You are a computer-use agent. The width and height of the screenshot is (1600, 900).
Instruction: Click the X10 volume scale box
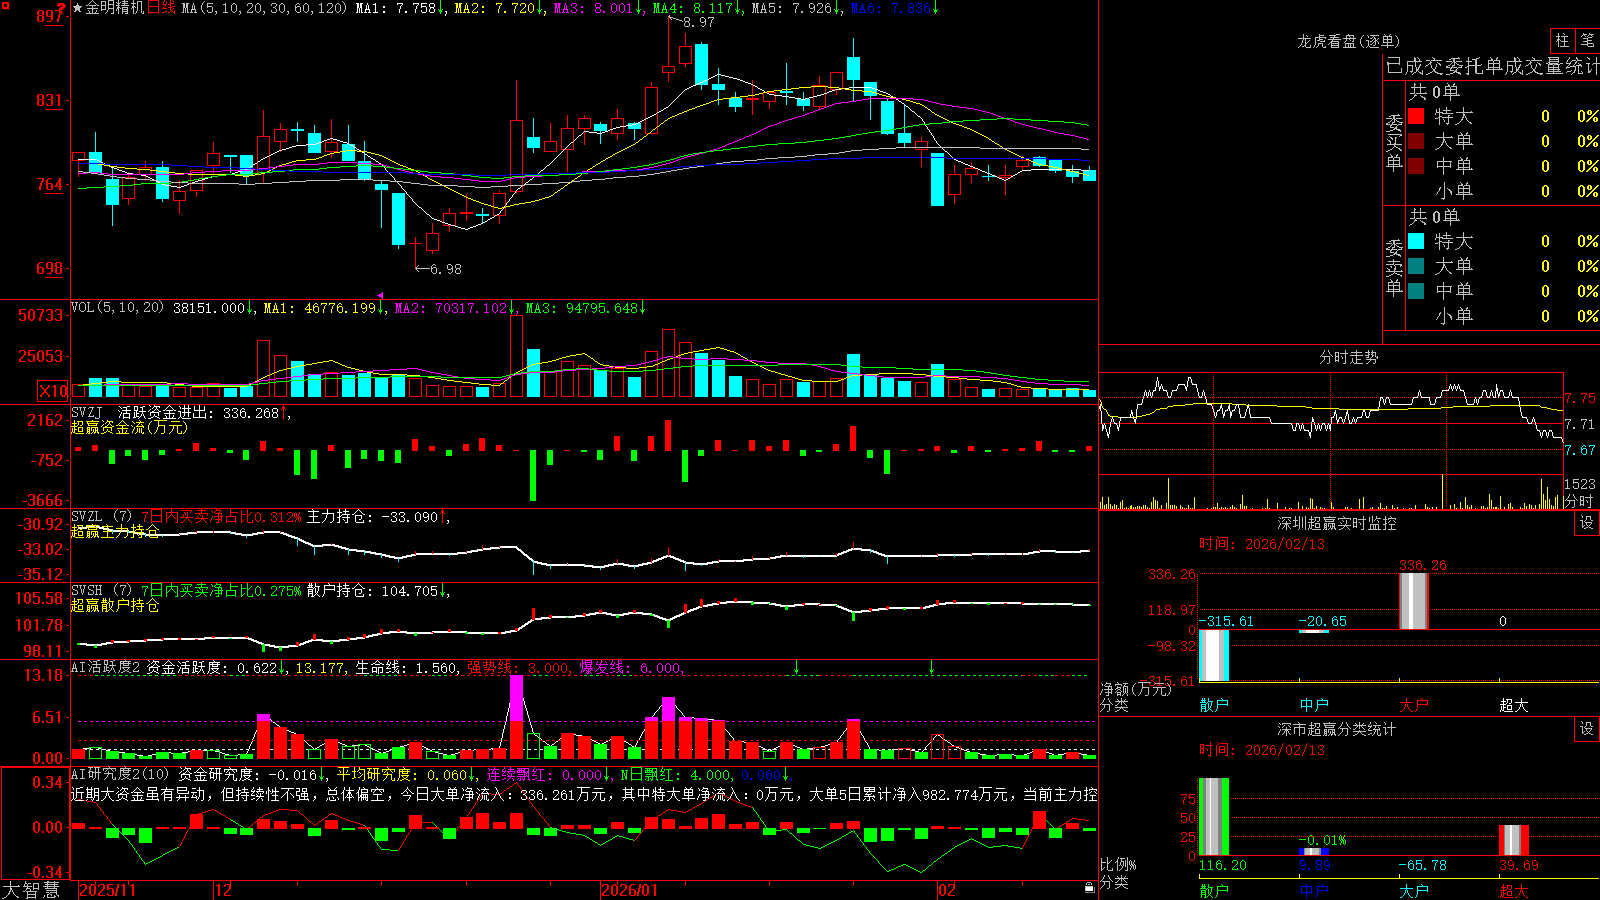pyautogui.click(x=54, y=391)
